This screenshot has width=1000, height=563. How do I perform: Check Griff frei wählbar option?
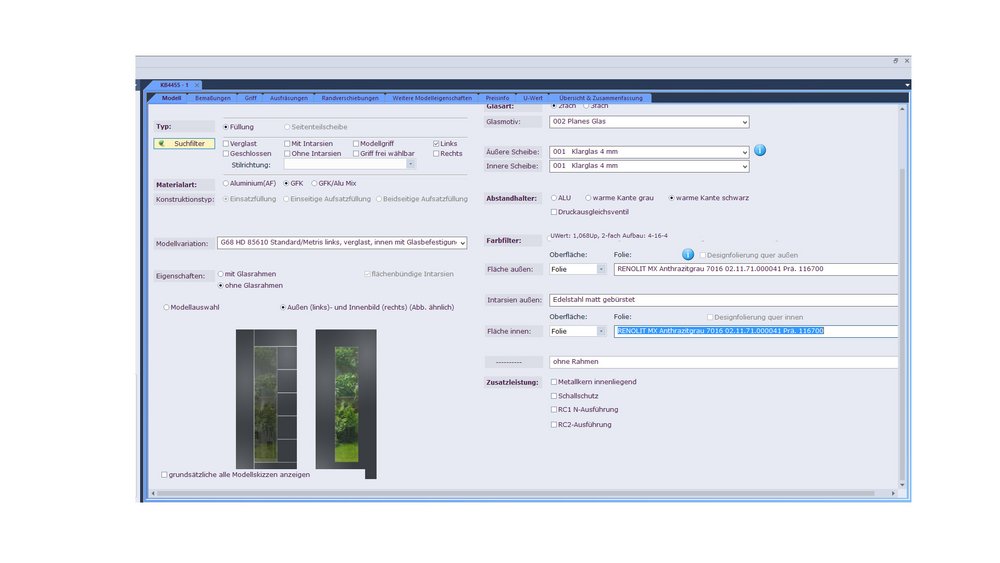[x=356, y=154]
